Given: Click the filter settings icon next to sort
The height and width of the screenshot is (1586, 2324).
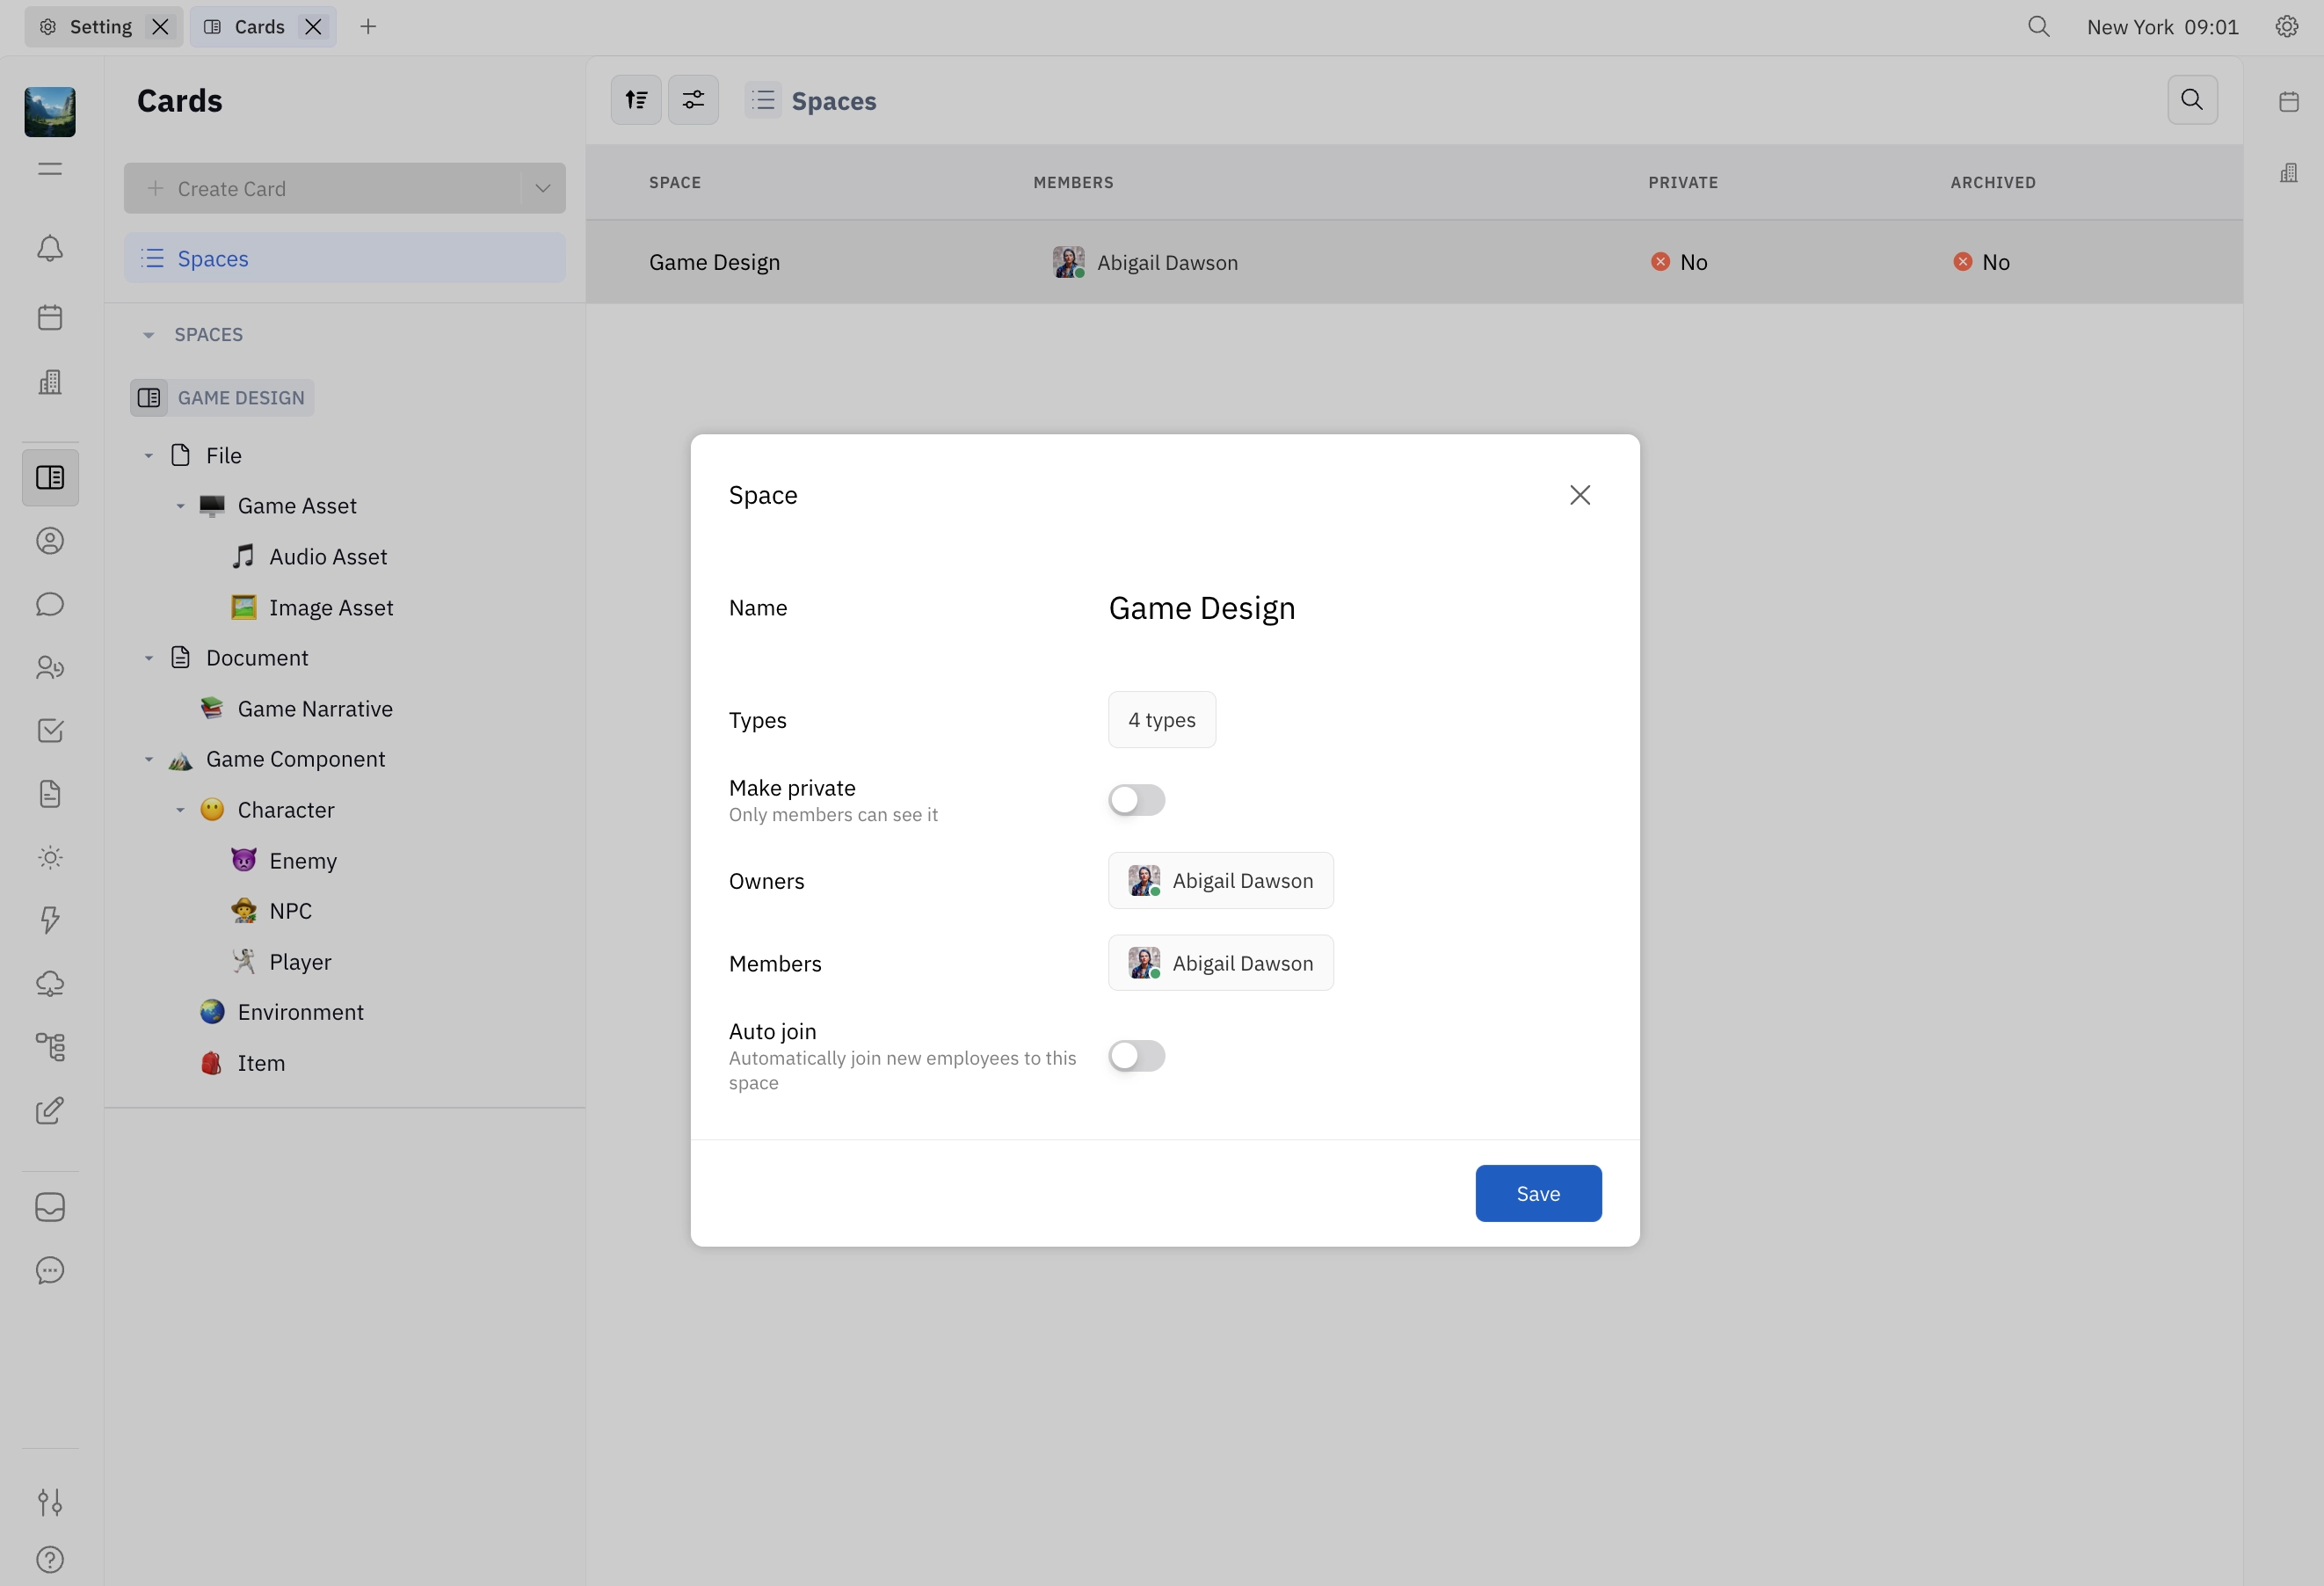Looking at the screenshot, I should (693, 99).
